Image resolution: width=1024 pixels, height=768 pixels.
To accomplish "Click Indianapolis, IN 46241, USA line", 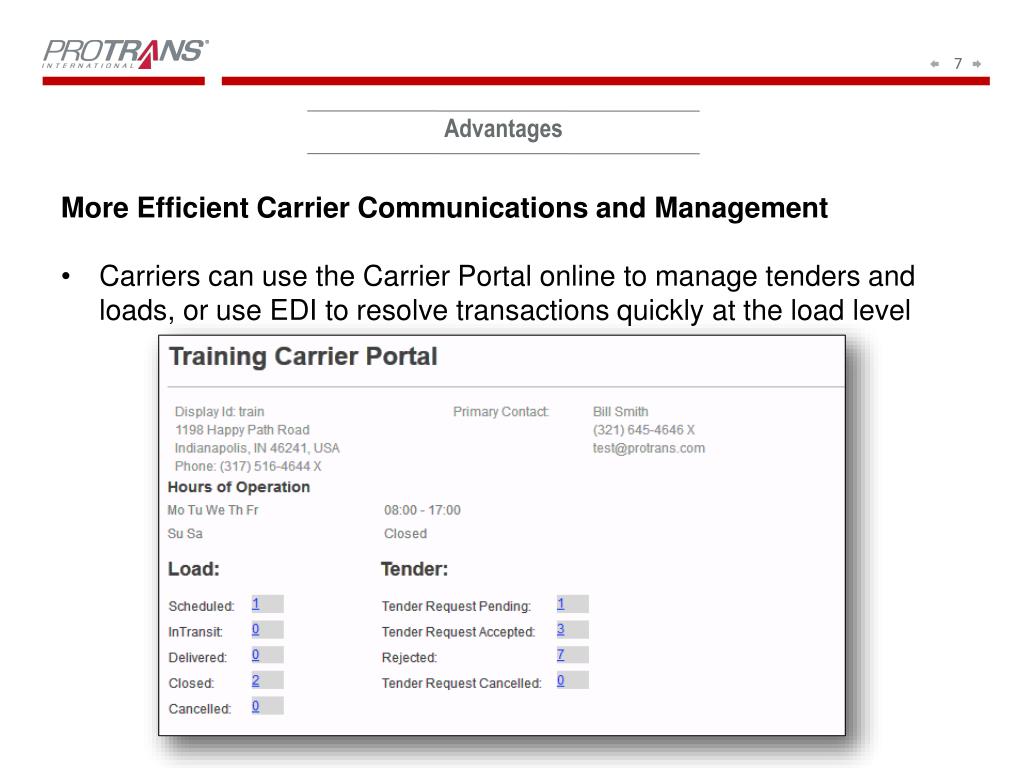I will (257, 448).
